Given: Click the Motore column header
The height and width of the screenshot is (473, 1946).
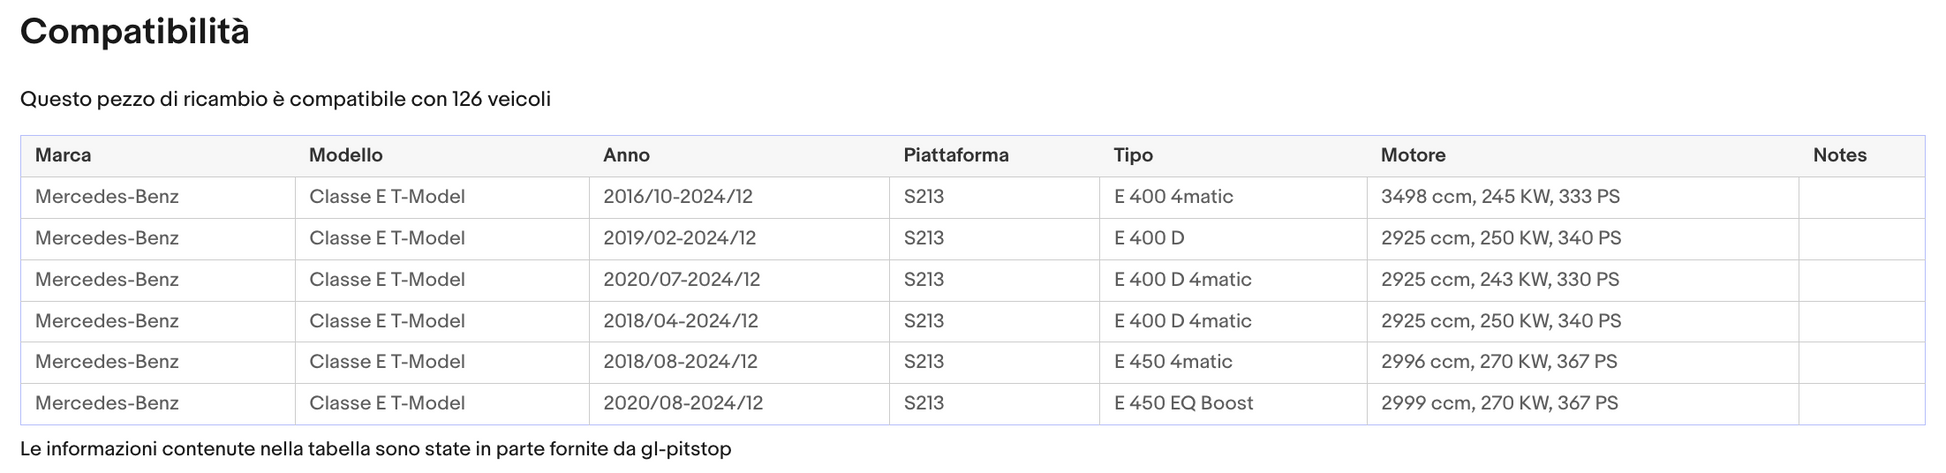Looking at the screenshot, I should (1583, 156).
